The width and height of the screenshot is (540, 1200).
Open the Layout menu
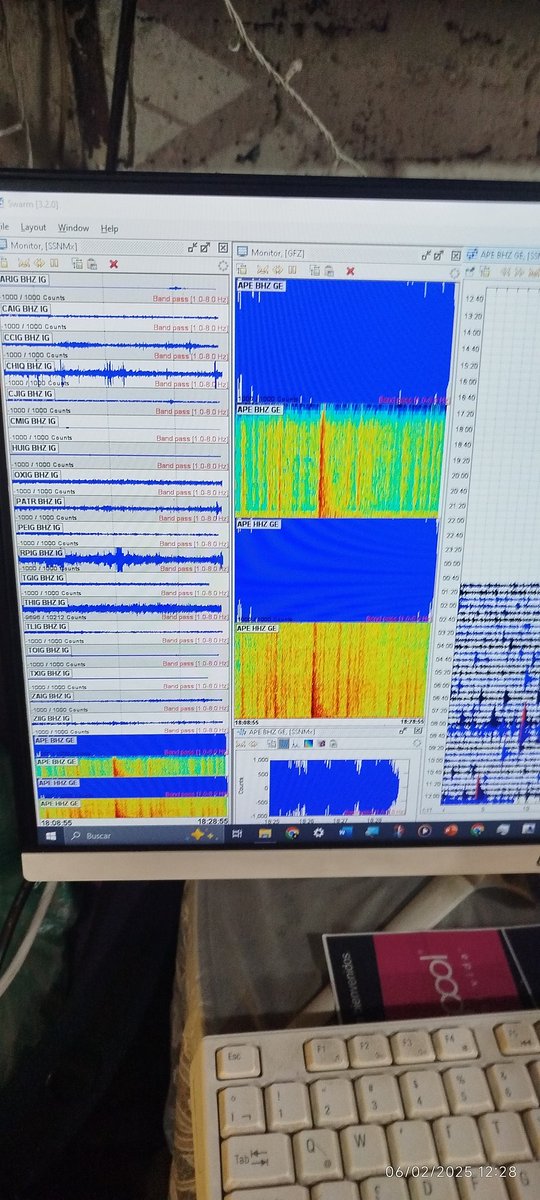point(33,228)
